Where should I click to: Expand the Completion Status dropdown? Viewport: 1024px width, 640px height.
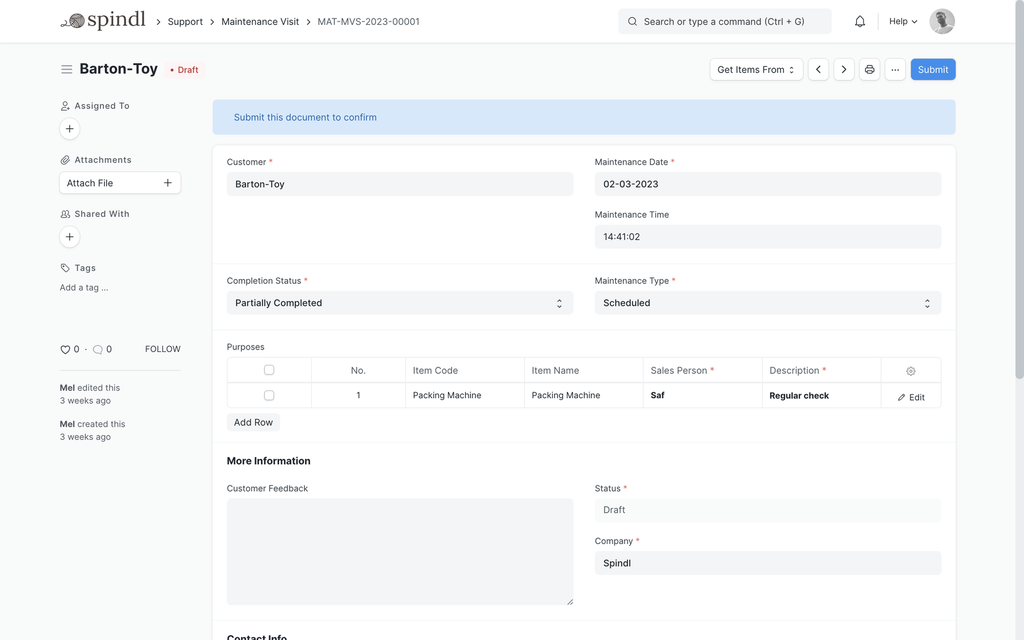pyautogui.click(x=399, y=303)
